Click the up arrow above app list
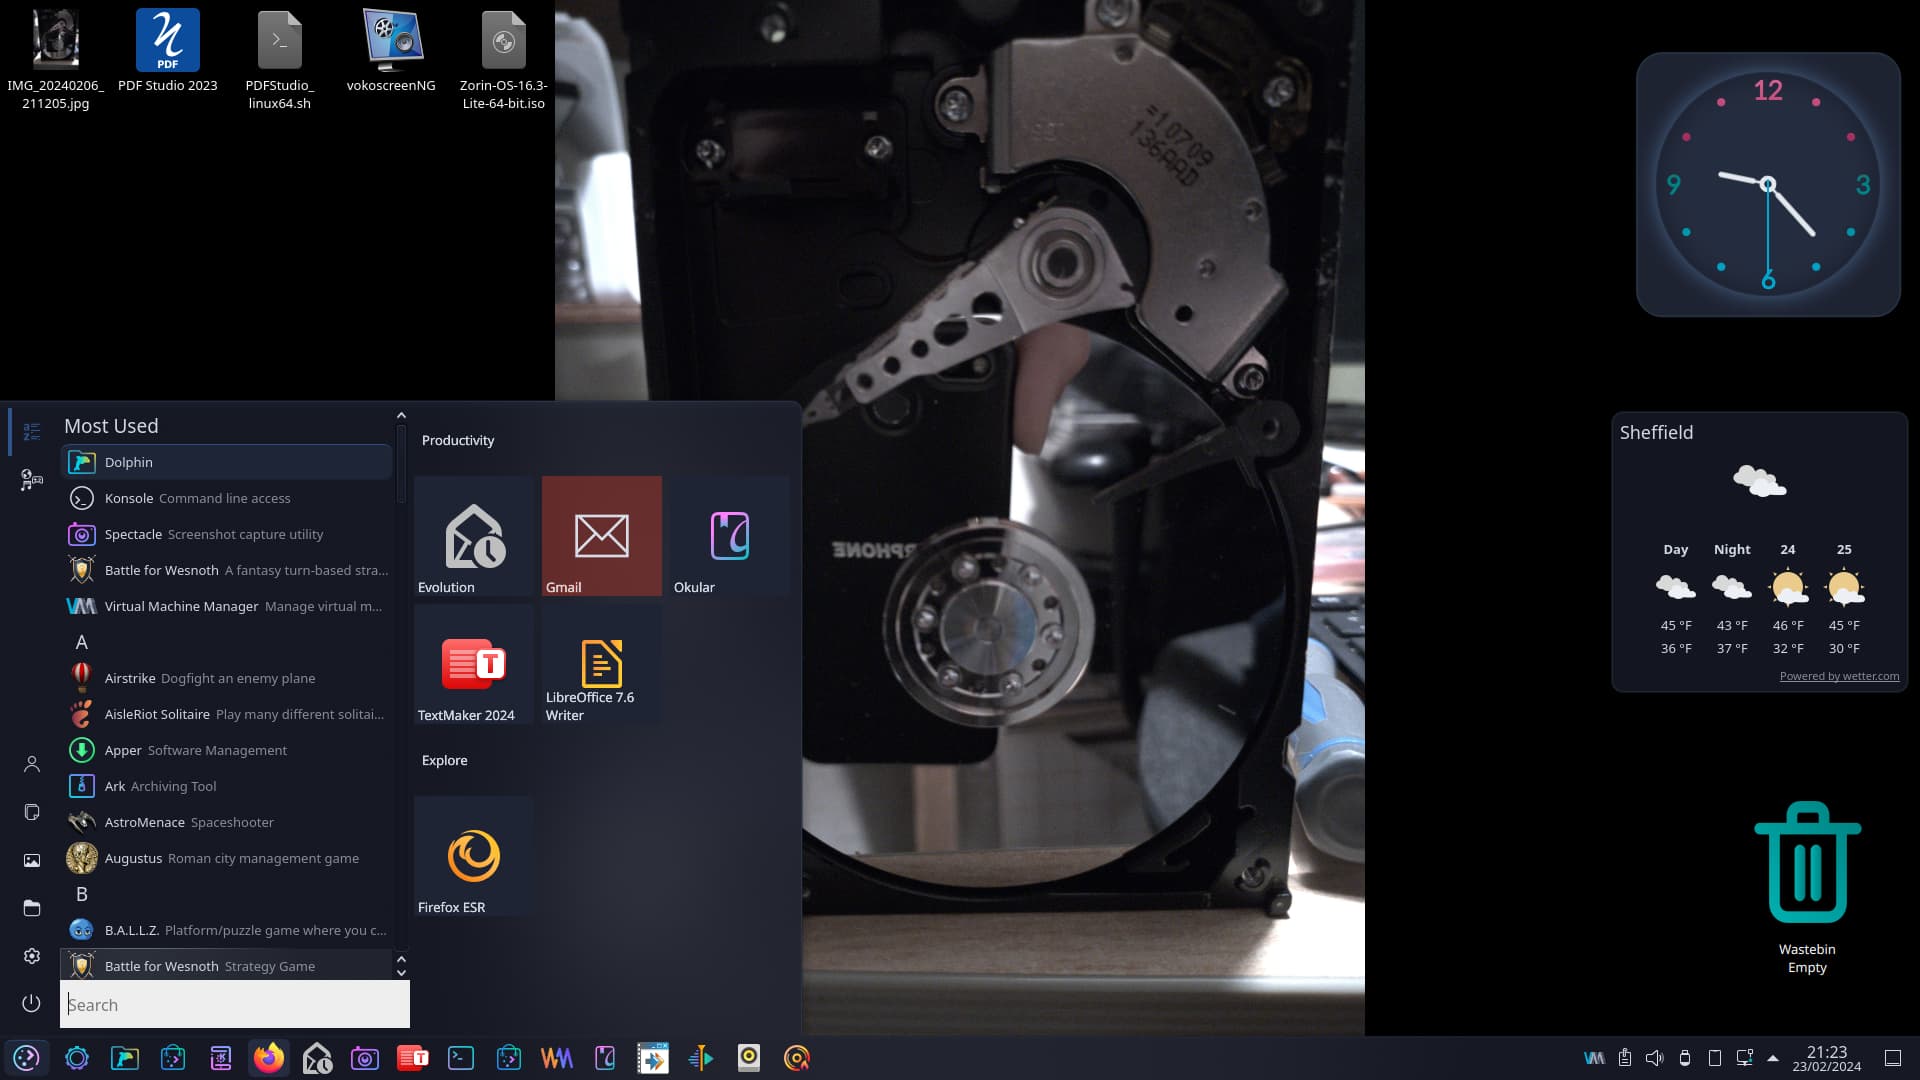Screen dimensions: 1920x1080 tap(401, 416)
